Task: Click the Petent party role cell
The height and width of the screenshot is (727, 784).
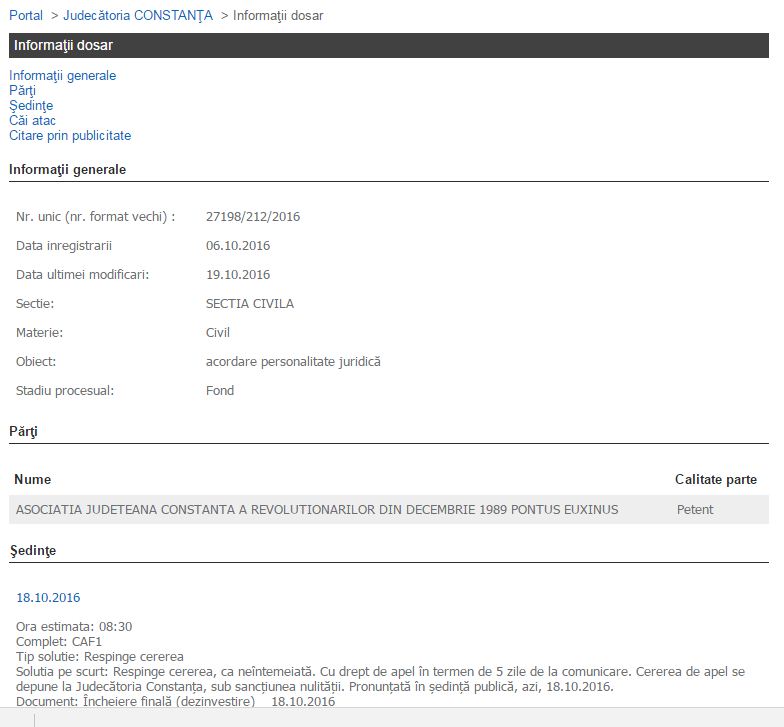Action: [695, 509]
